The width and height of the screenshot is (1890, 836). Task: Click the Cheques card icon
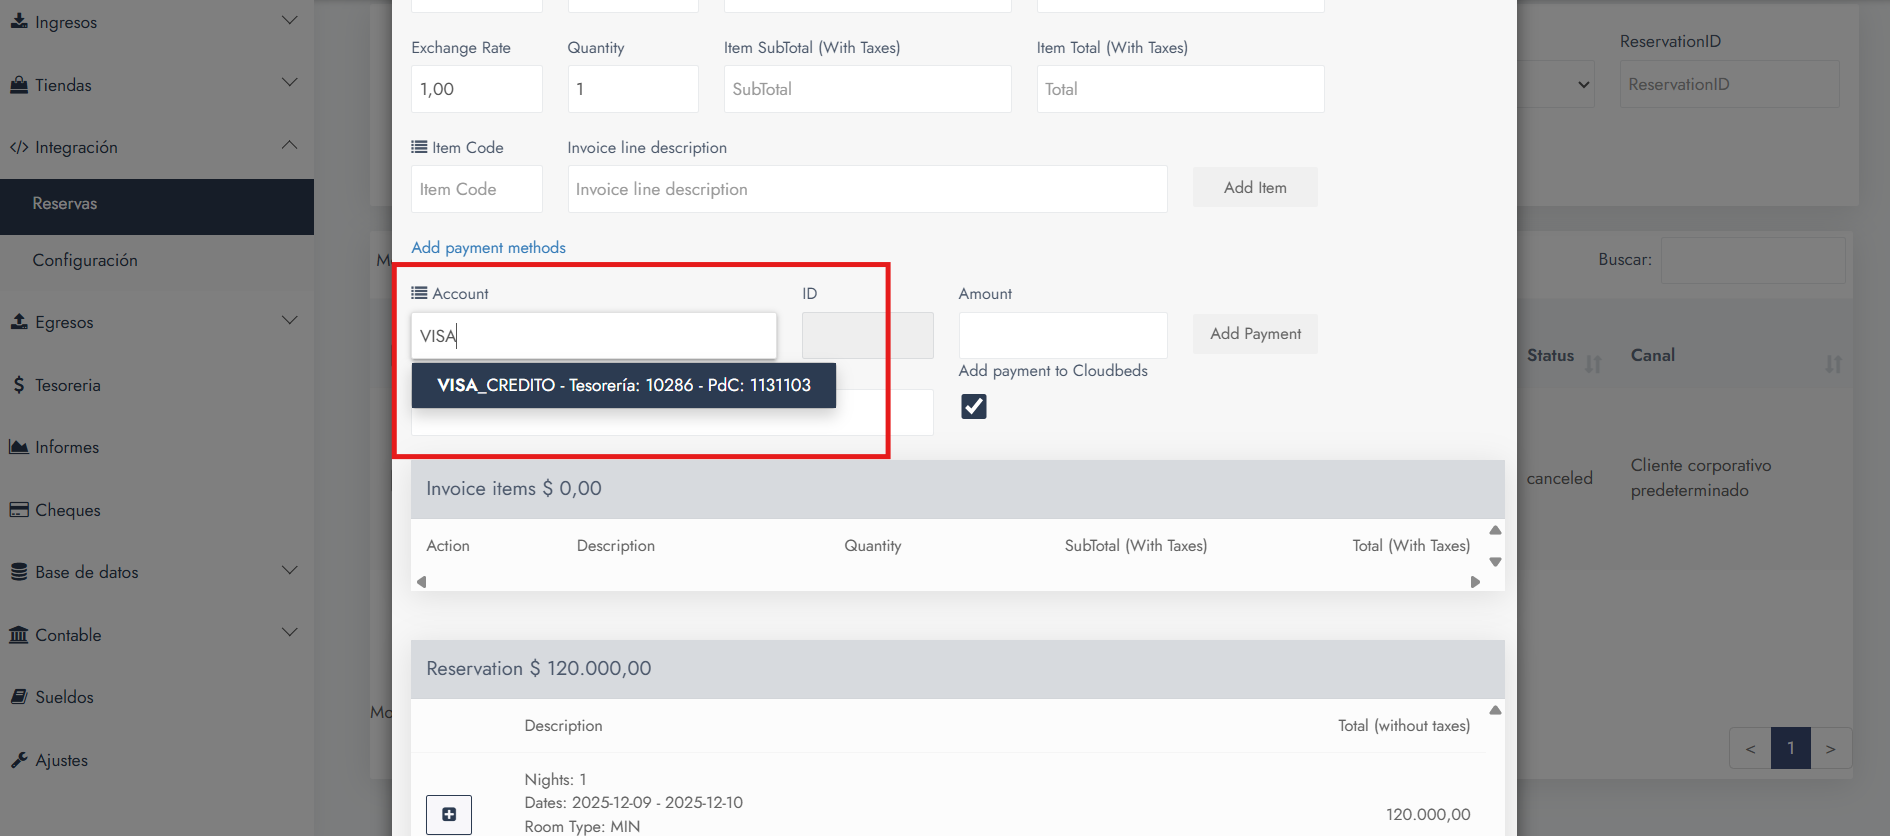tap(19, 510)
